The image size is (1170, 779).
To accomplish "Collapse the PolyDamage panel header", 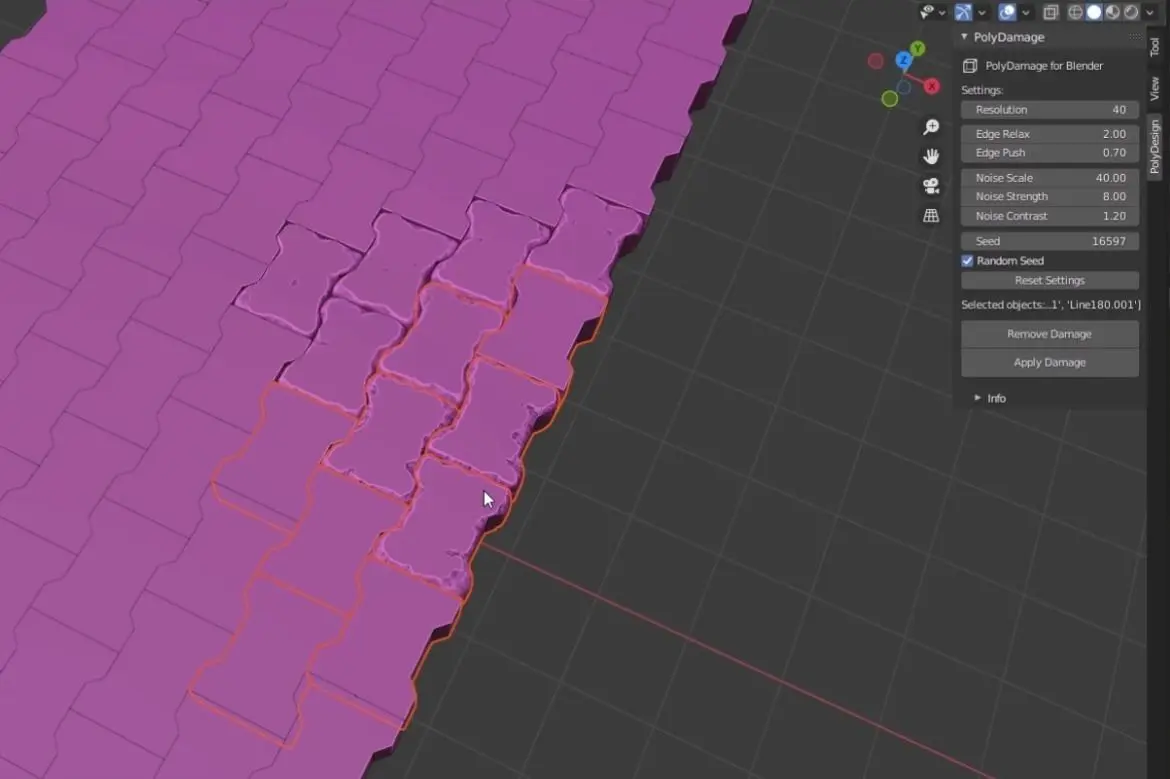I will pos(964,37).
